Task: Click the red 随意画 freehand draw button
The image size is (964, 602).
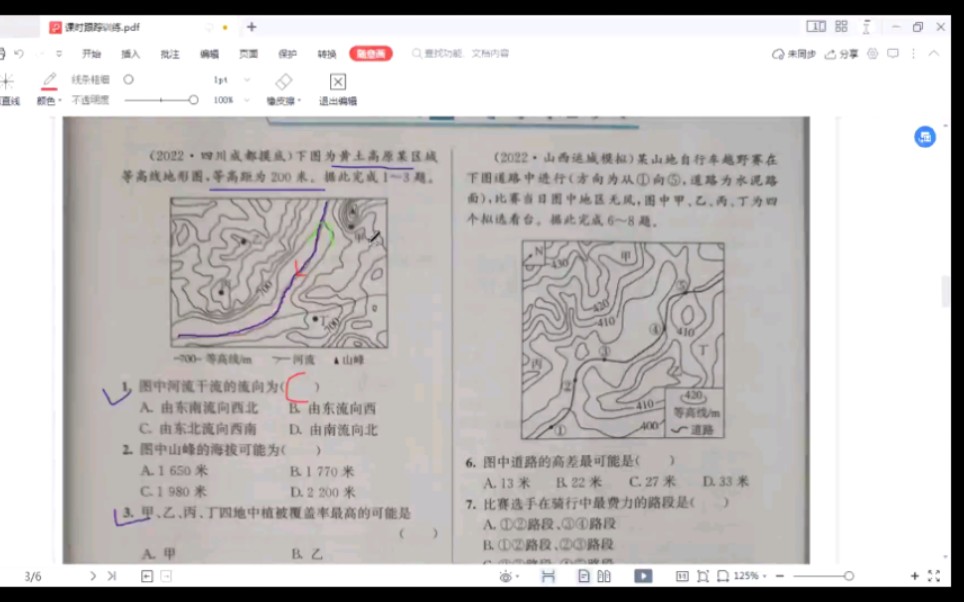Action: coord(370,51)
